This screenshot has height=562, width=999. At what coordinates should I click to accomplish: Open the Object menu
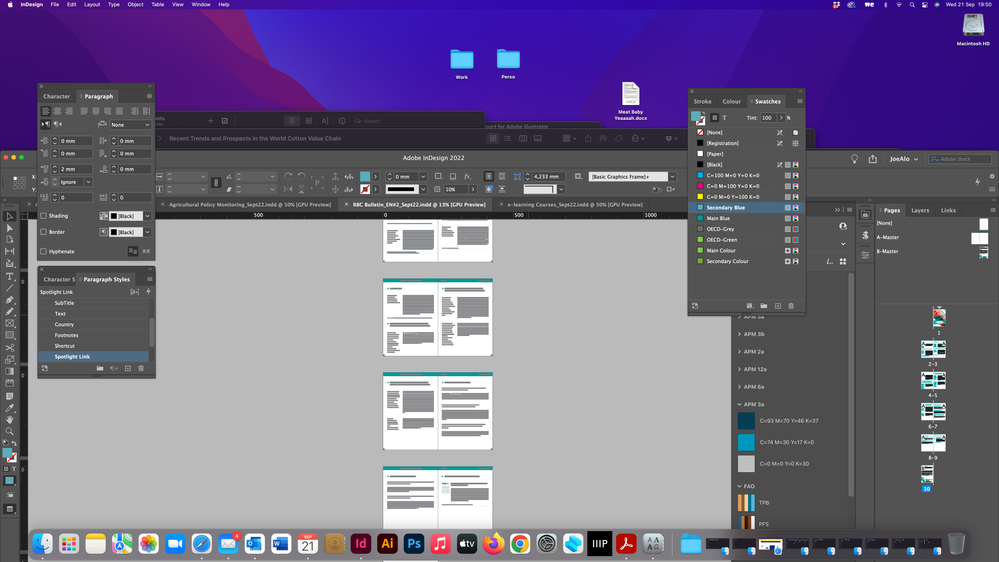(135, 4)
